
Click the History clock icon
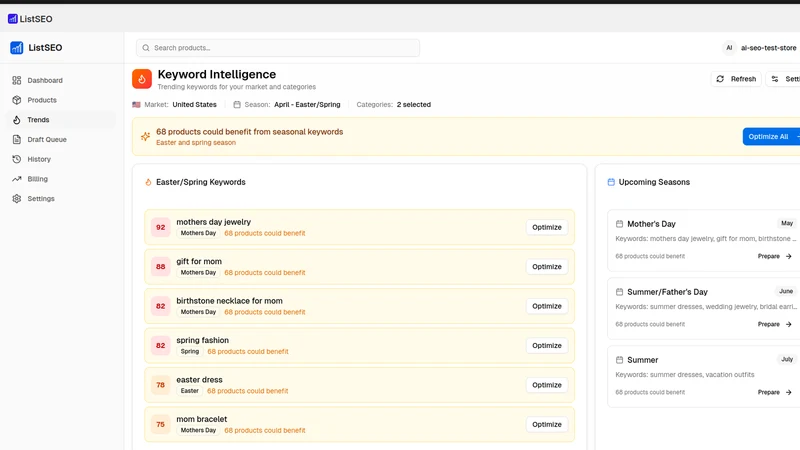tap(17, 159)
